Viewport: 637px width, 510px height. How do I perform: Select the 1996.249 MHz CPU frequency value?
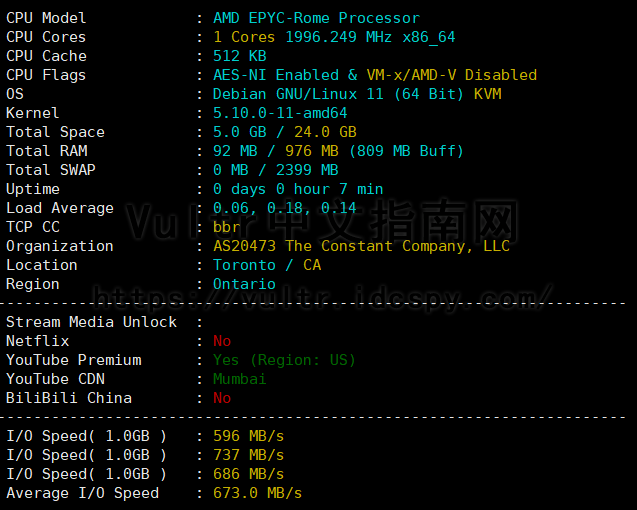tap(338, 37)
